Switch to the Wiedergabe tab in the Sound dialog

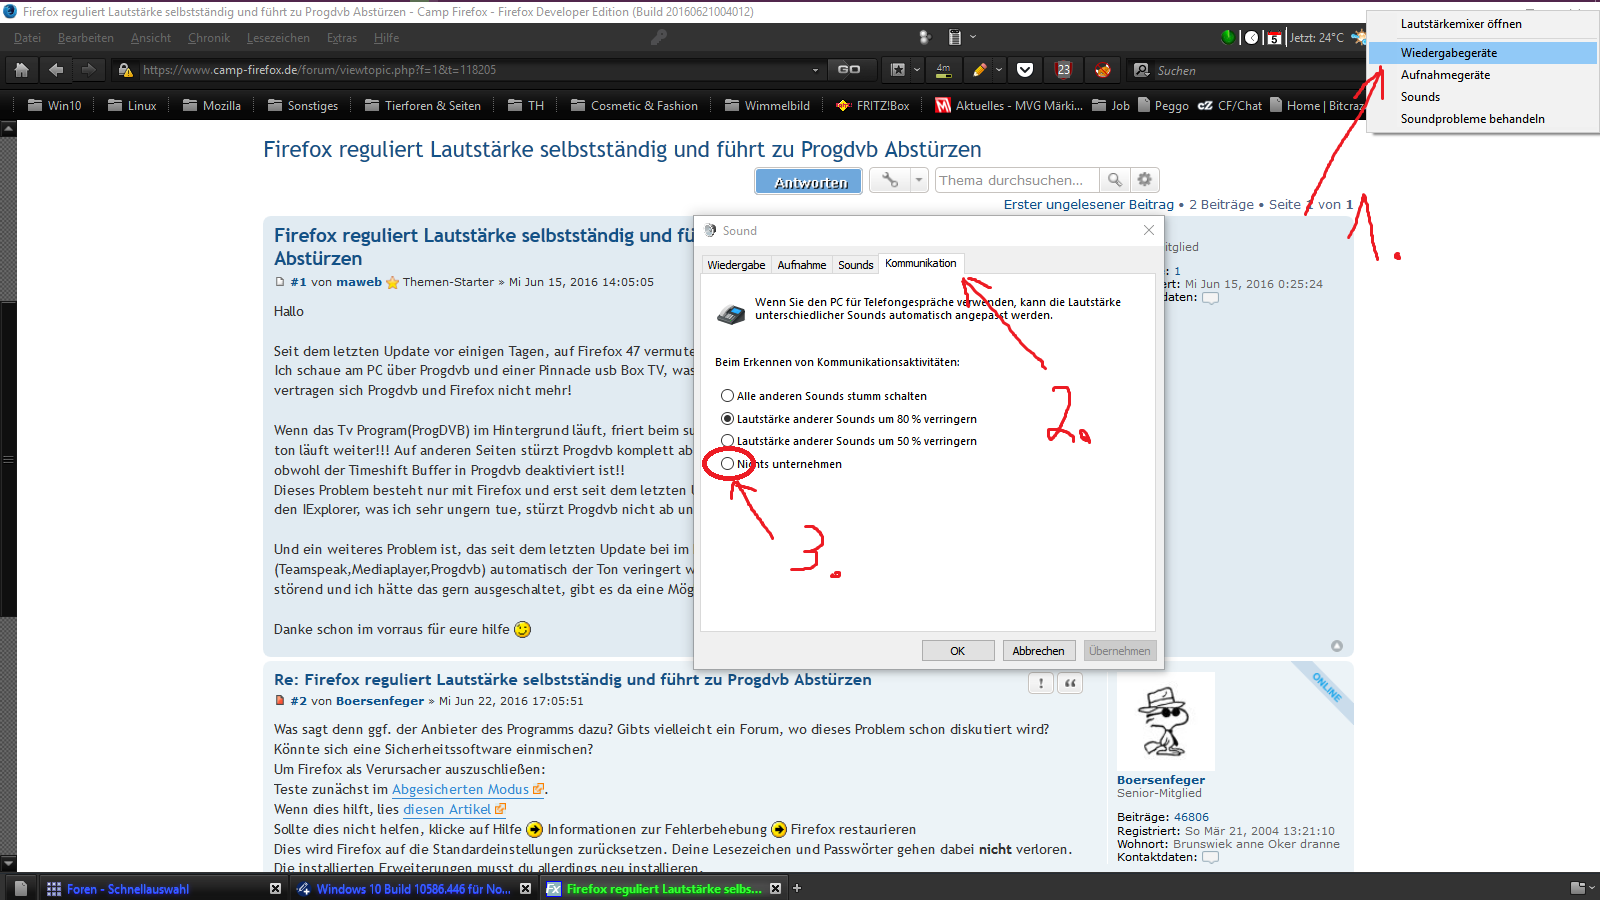point(736,265)
